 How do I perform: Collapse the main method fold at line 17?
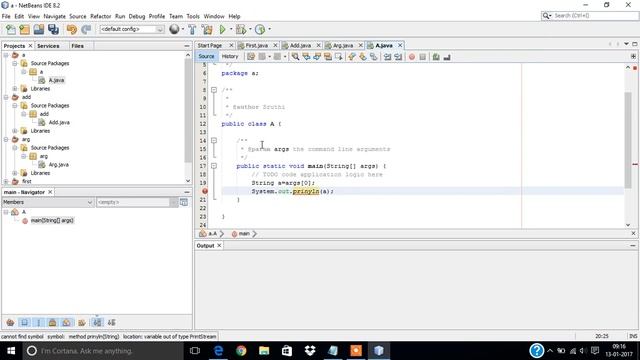click(x=213, y=166)
